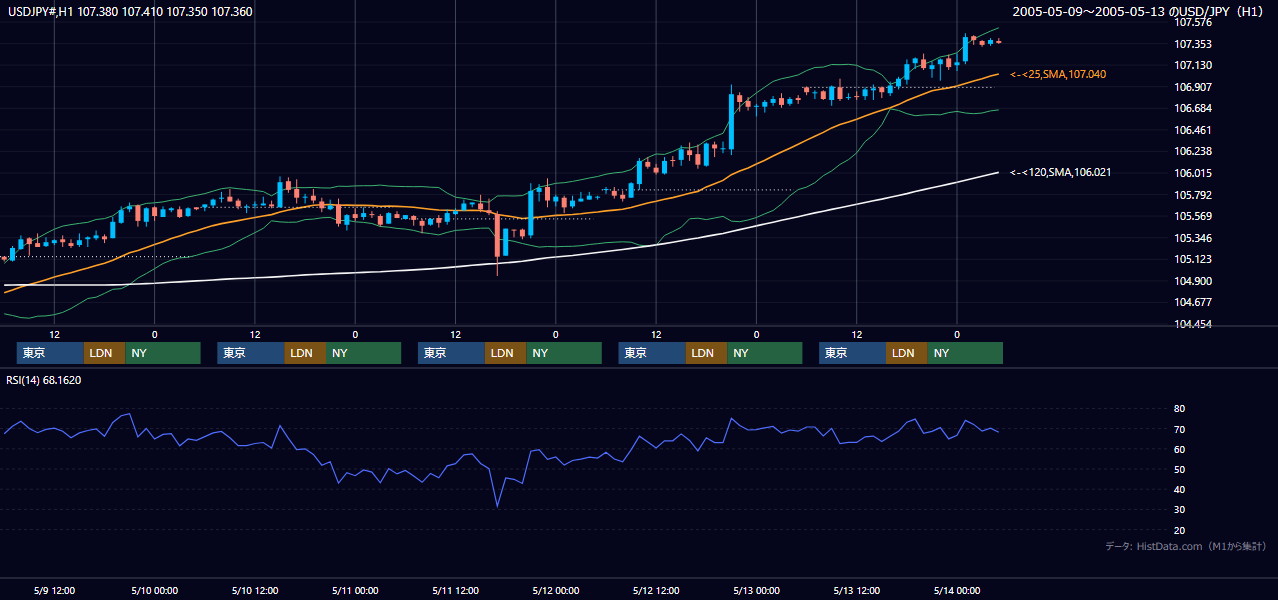Select the rightmost NY session block
The image size is (1278, 600).
(x=965, y=353)
